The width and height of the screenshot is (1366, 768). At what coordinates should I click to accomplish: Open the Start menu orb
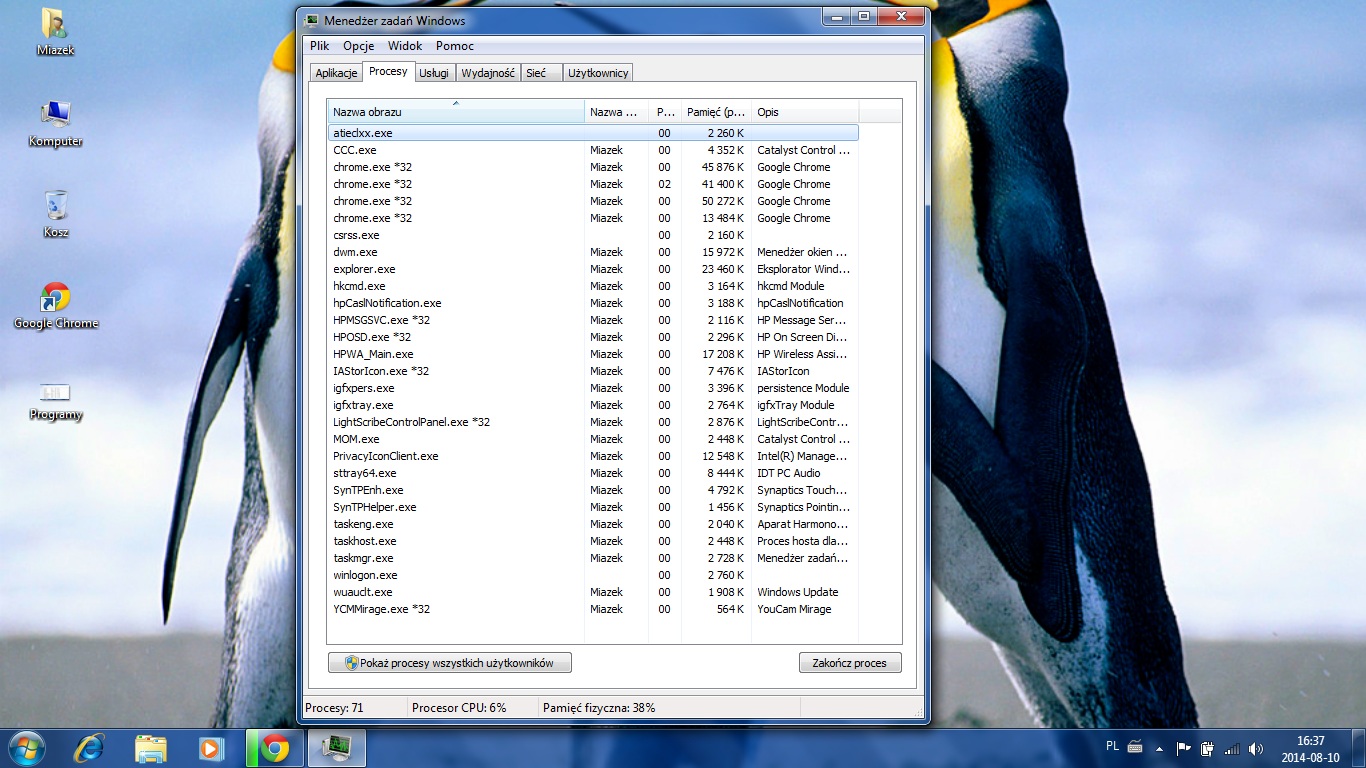point(25,747)
